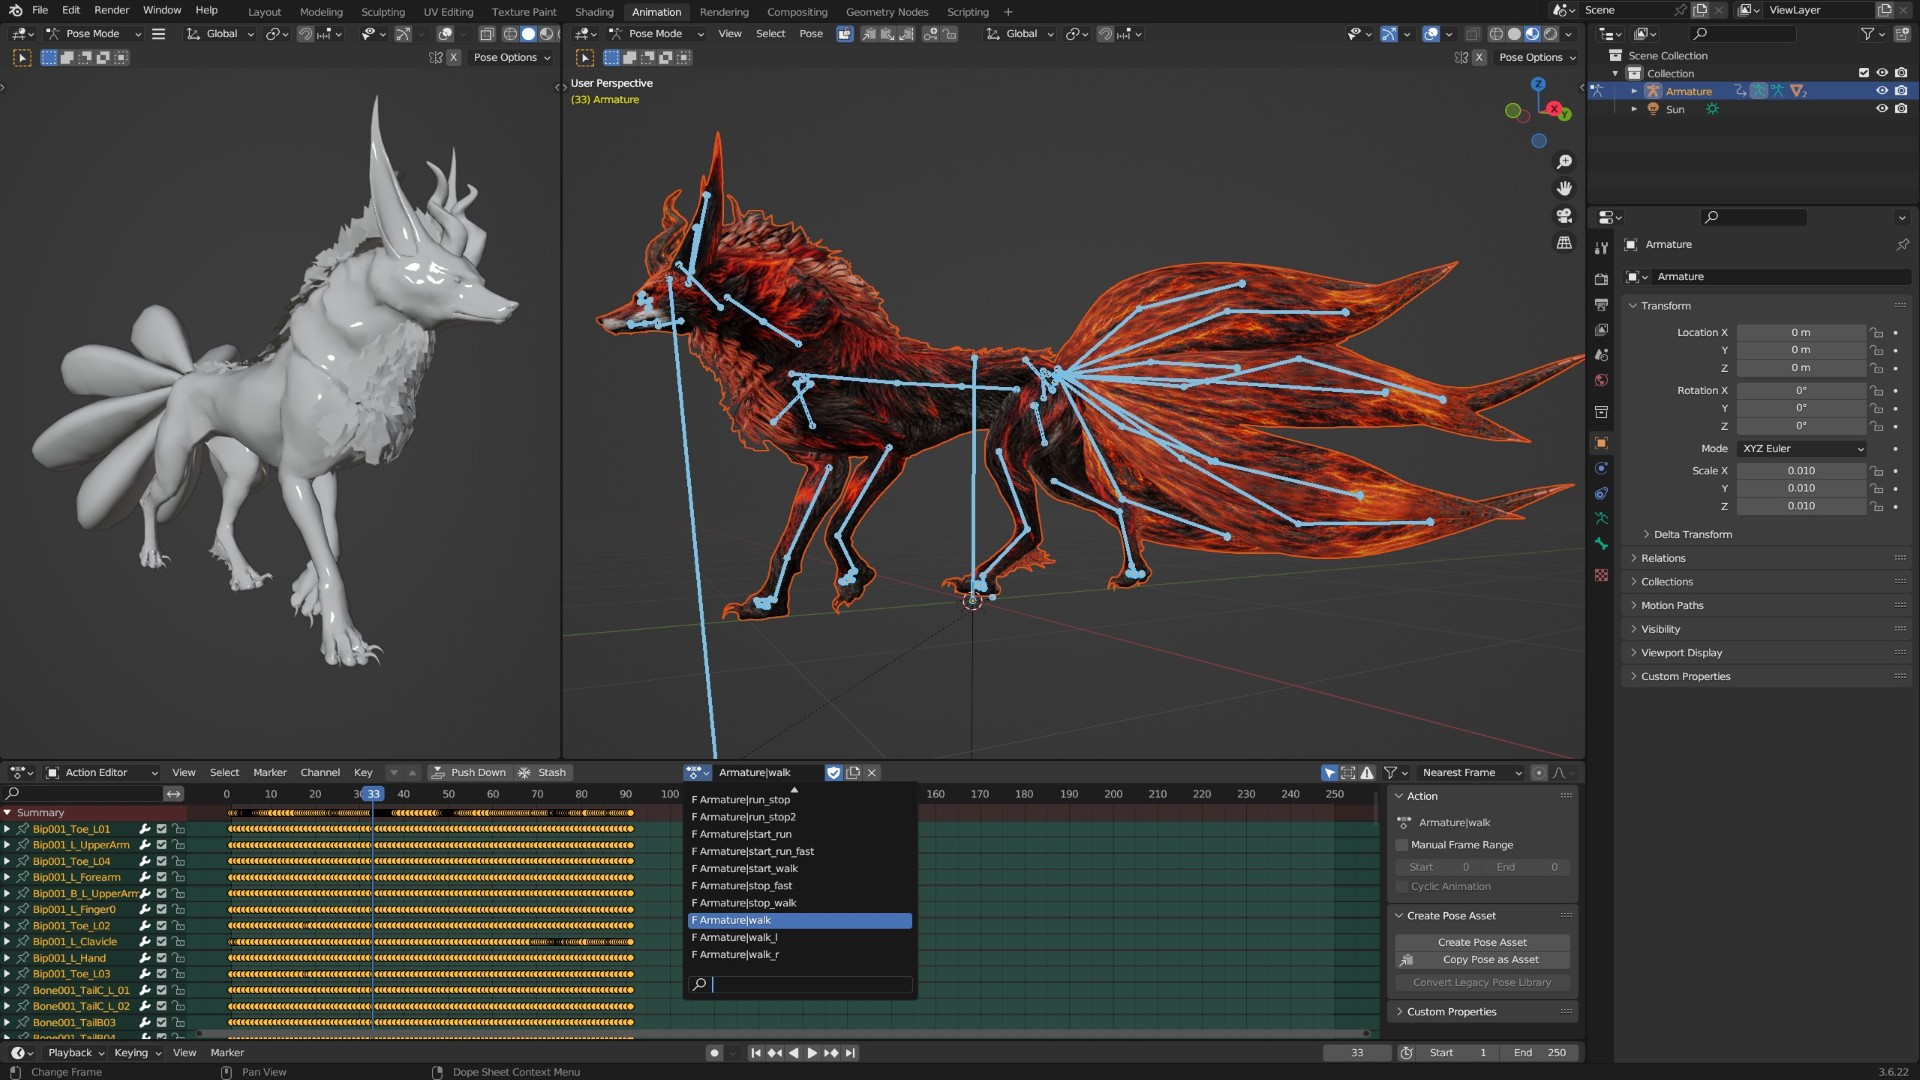Screen dimensions: 1920x1080
Task: Click the auto keying record button
Action: (714, 1053)
